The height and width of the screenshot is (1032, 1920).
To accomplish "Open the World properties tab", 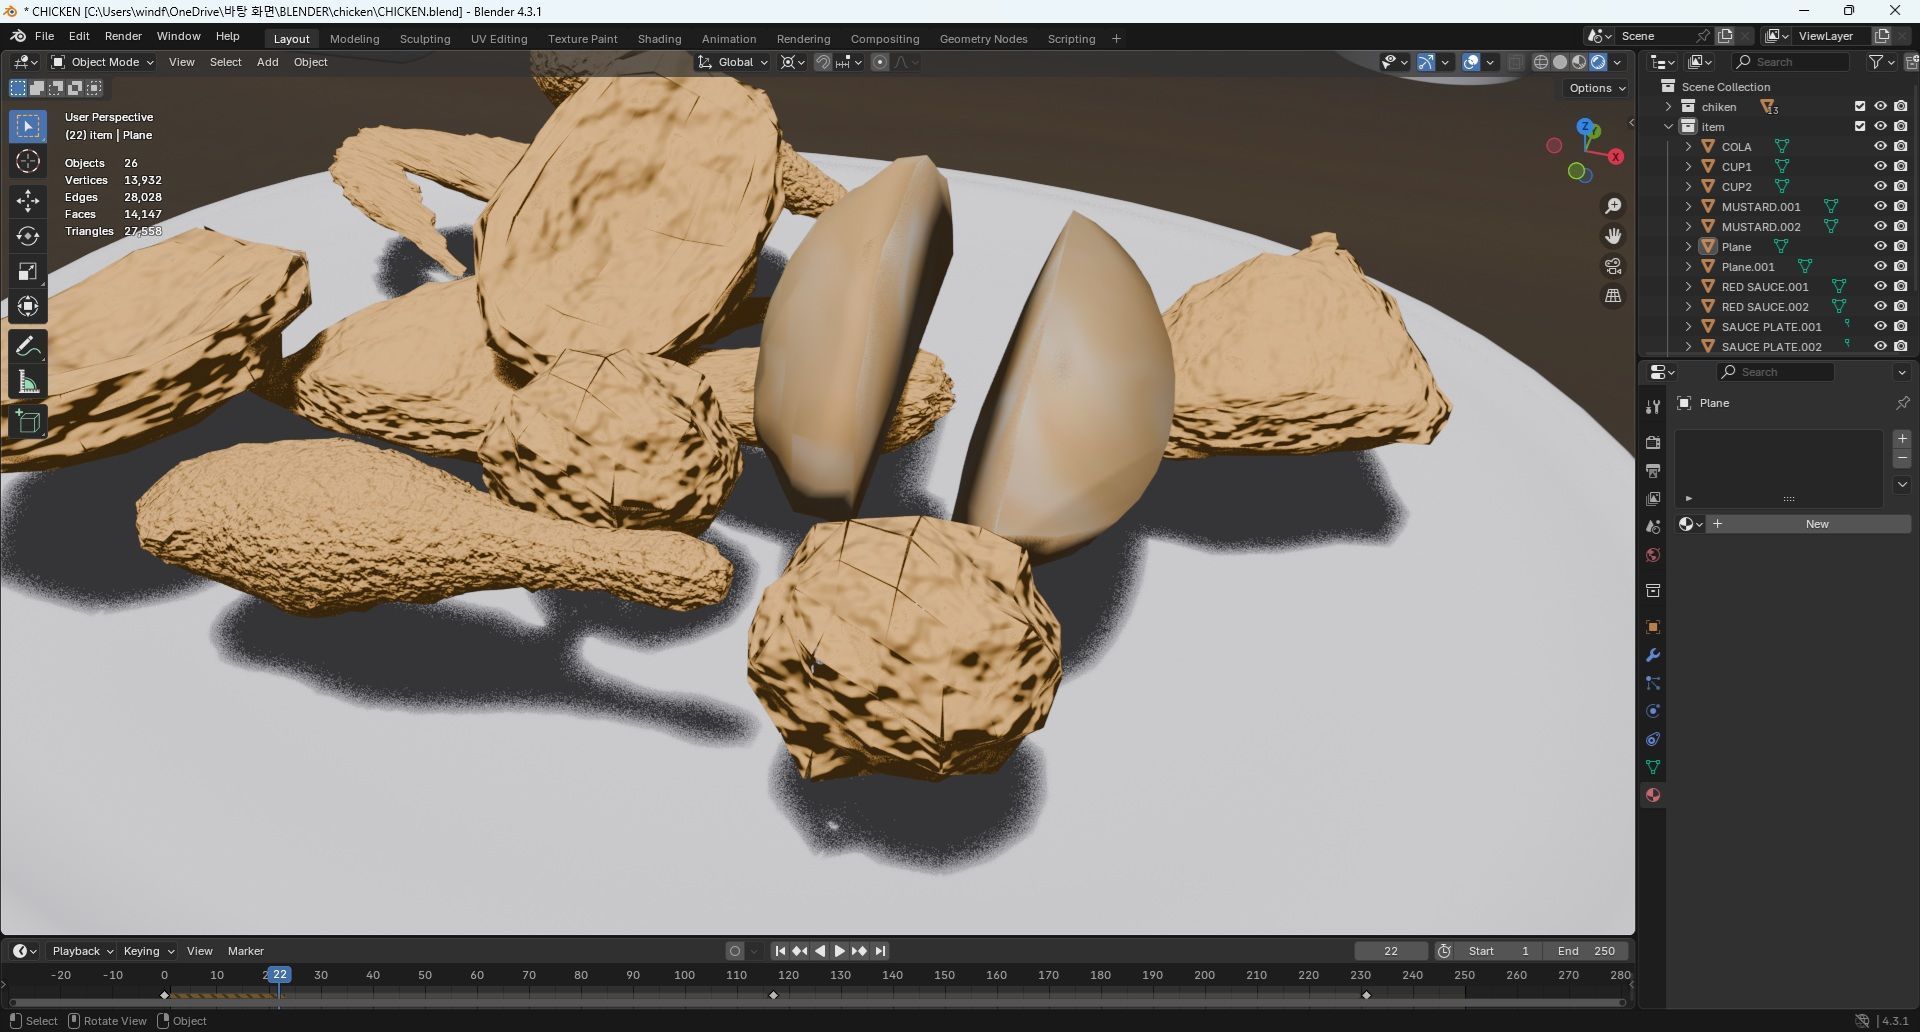I will pyautogui.click(x=1653, y=555).
